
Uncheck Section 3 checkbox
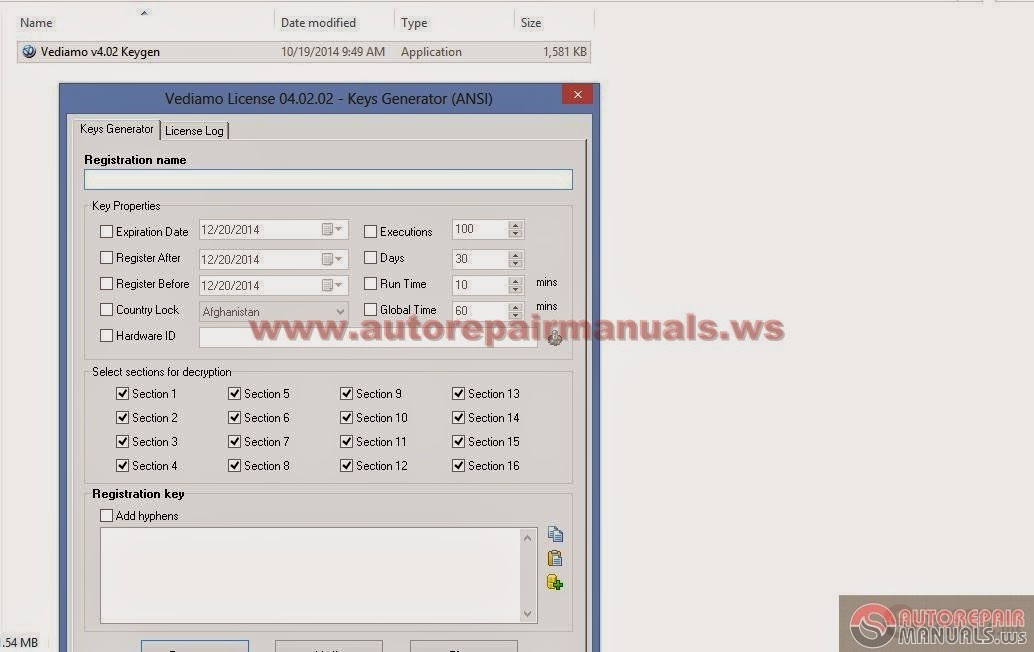tap(122, 442)
